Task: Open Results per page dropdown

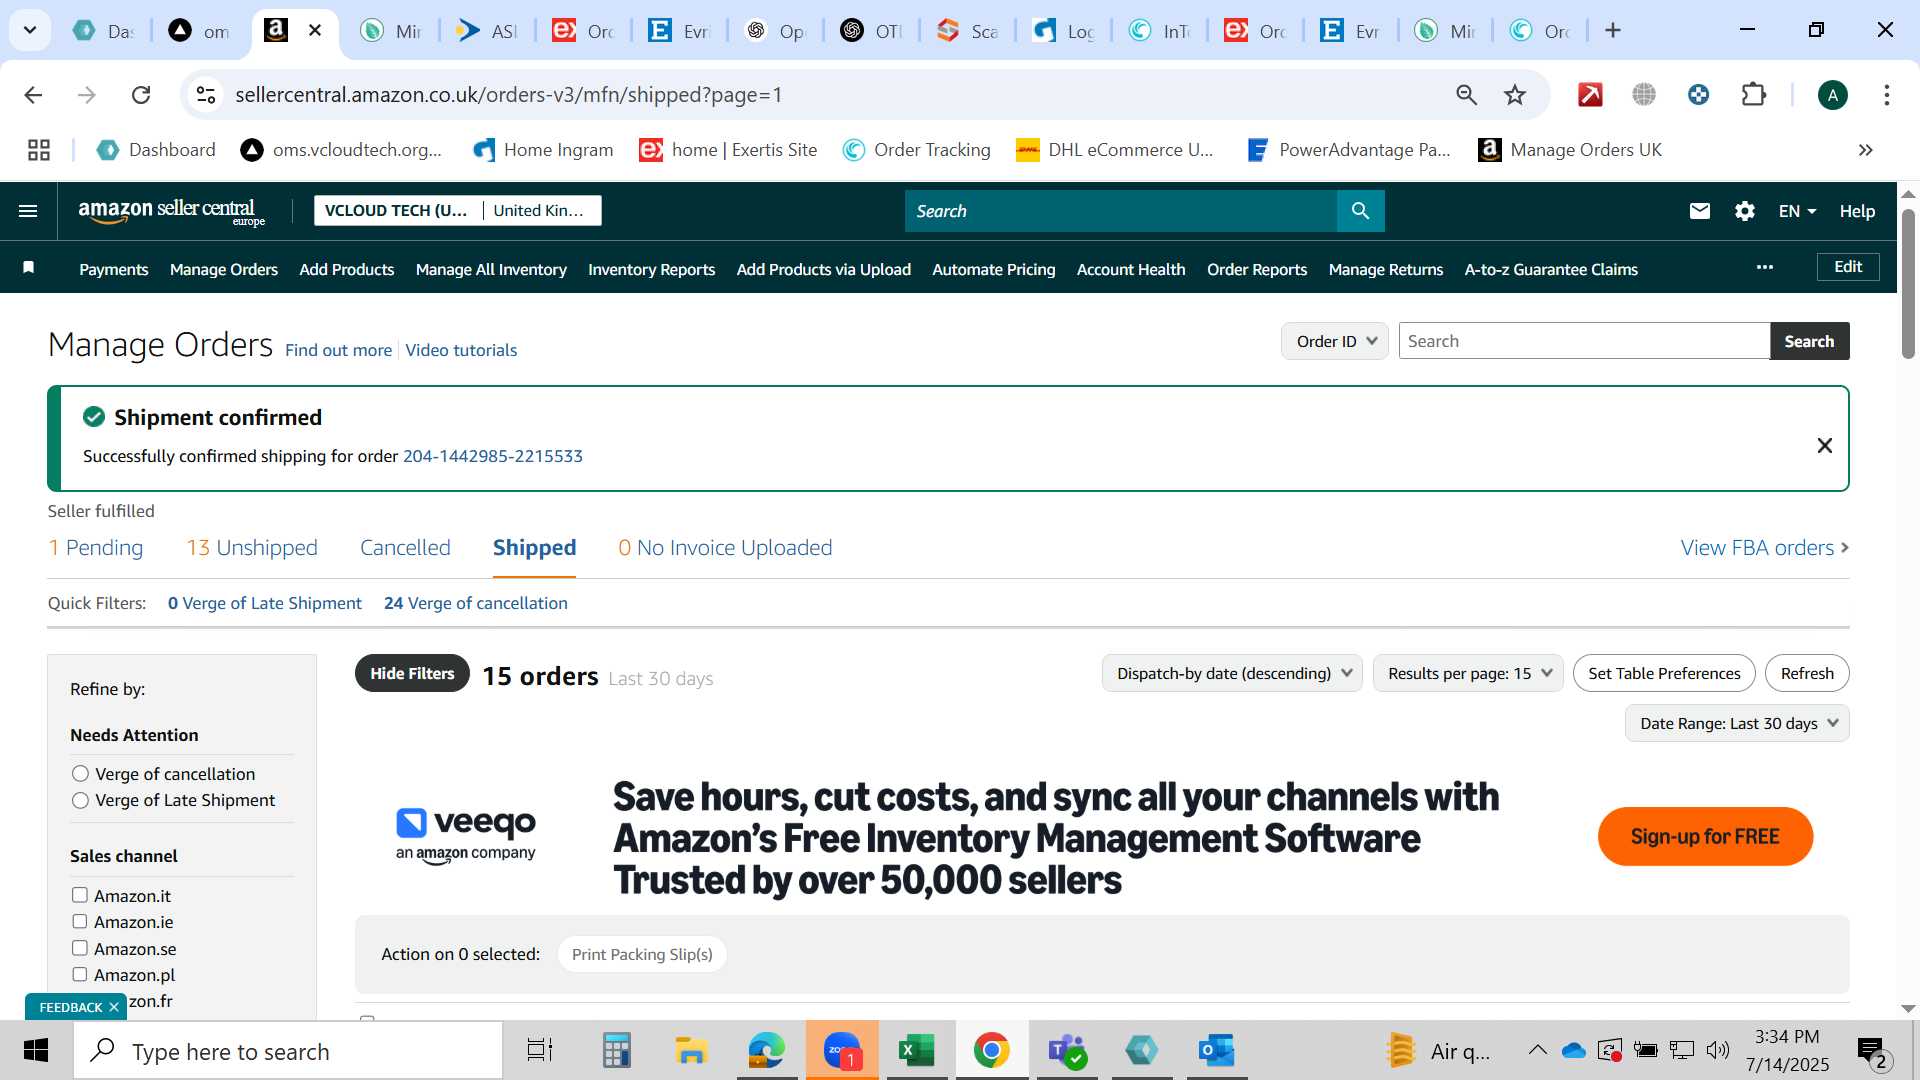Action: [1468, 673]
